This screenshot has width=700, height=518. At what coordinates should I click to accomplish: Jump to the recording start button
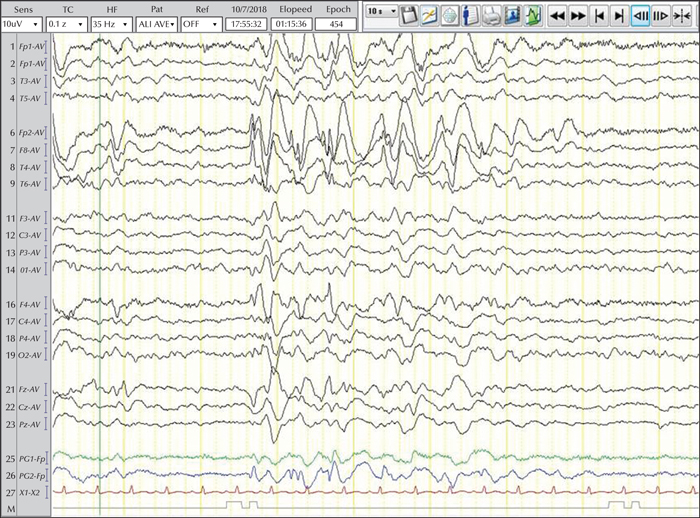coord(599,16)
